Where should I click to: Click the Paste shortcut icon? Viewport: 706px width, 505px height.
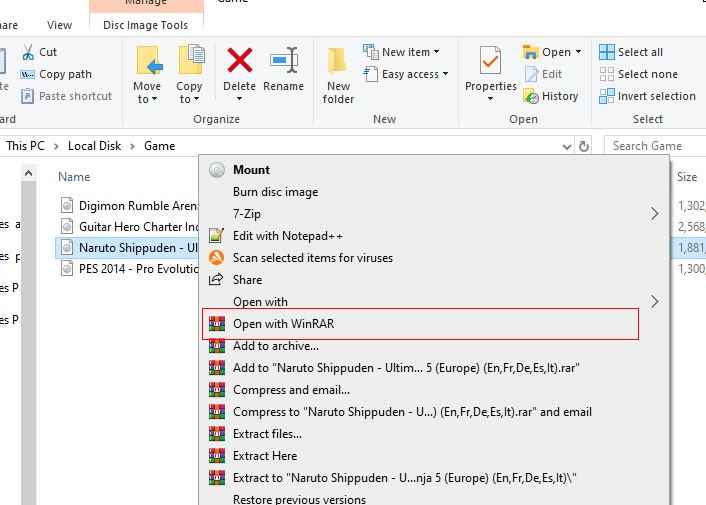tap(27, 96)
